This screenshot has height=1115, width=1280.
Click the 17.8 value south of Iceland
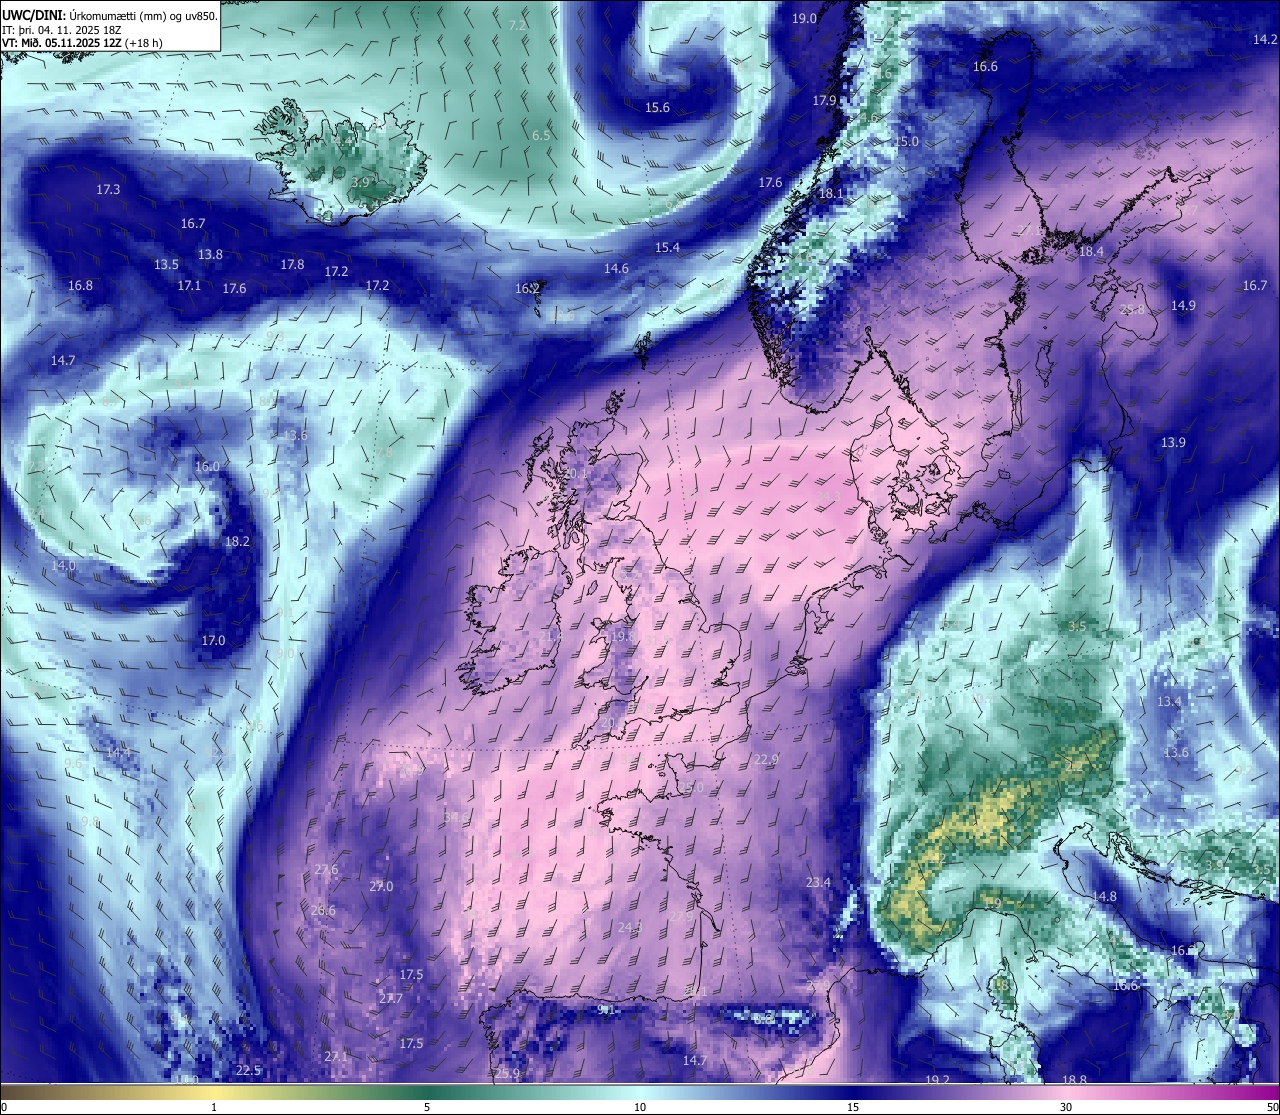coord(292,265)
